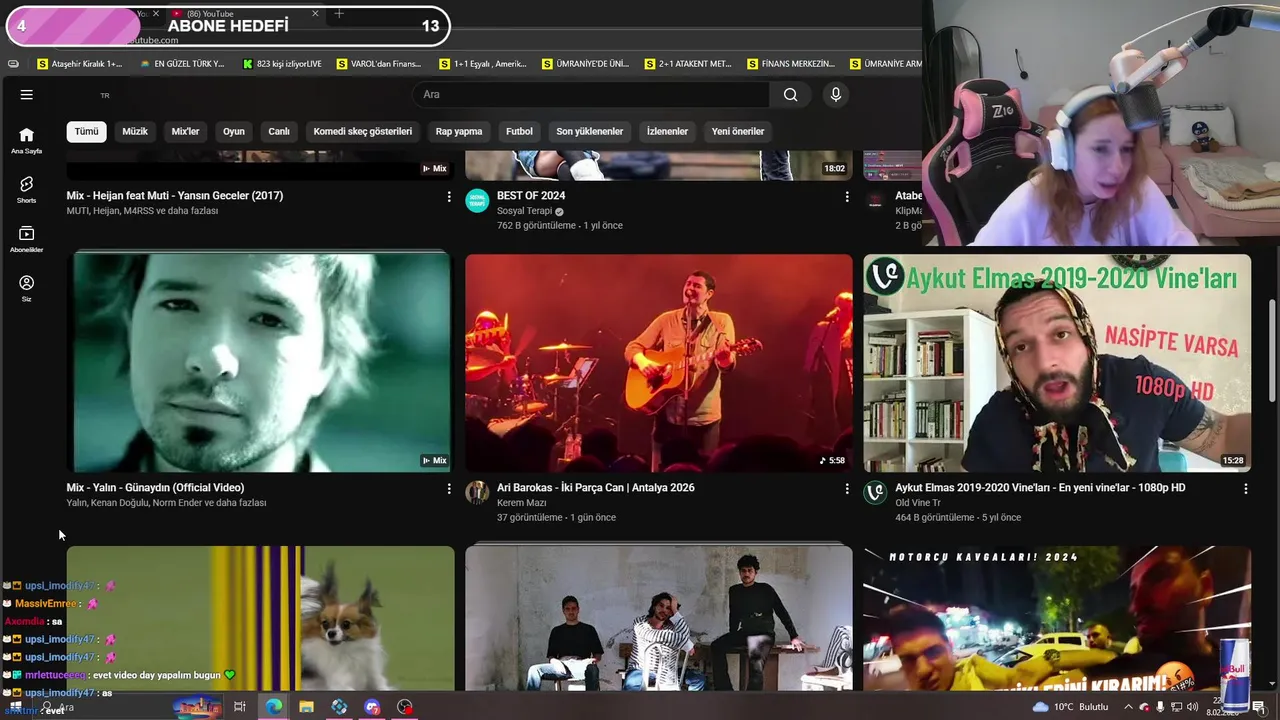Open the Ari Barokas concert thumbnail
This screenshot has width=1280, height=720.
659,362
